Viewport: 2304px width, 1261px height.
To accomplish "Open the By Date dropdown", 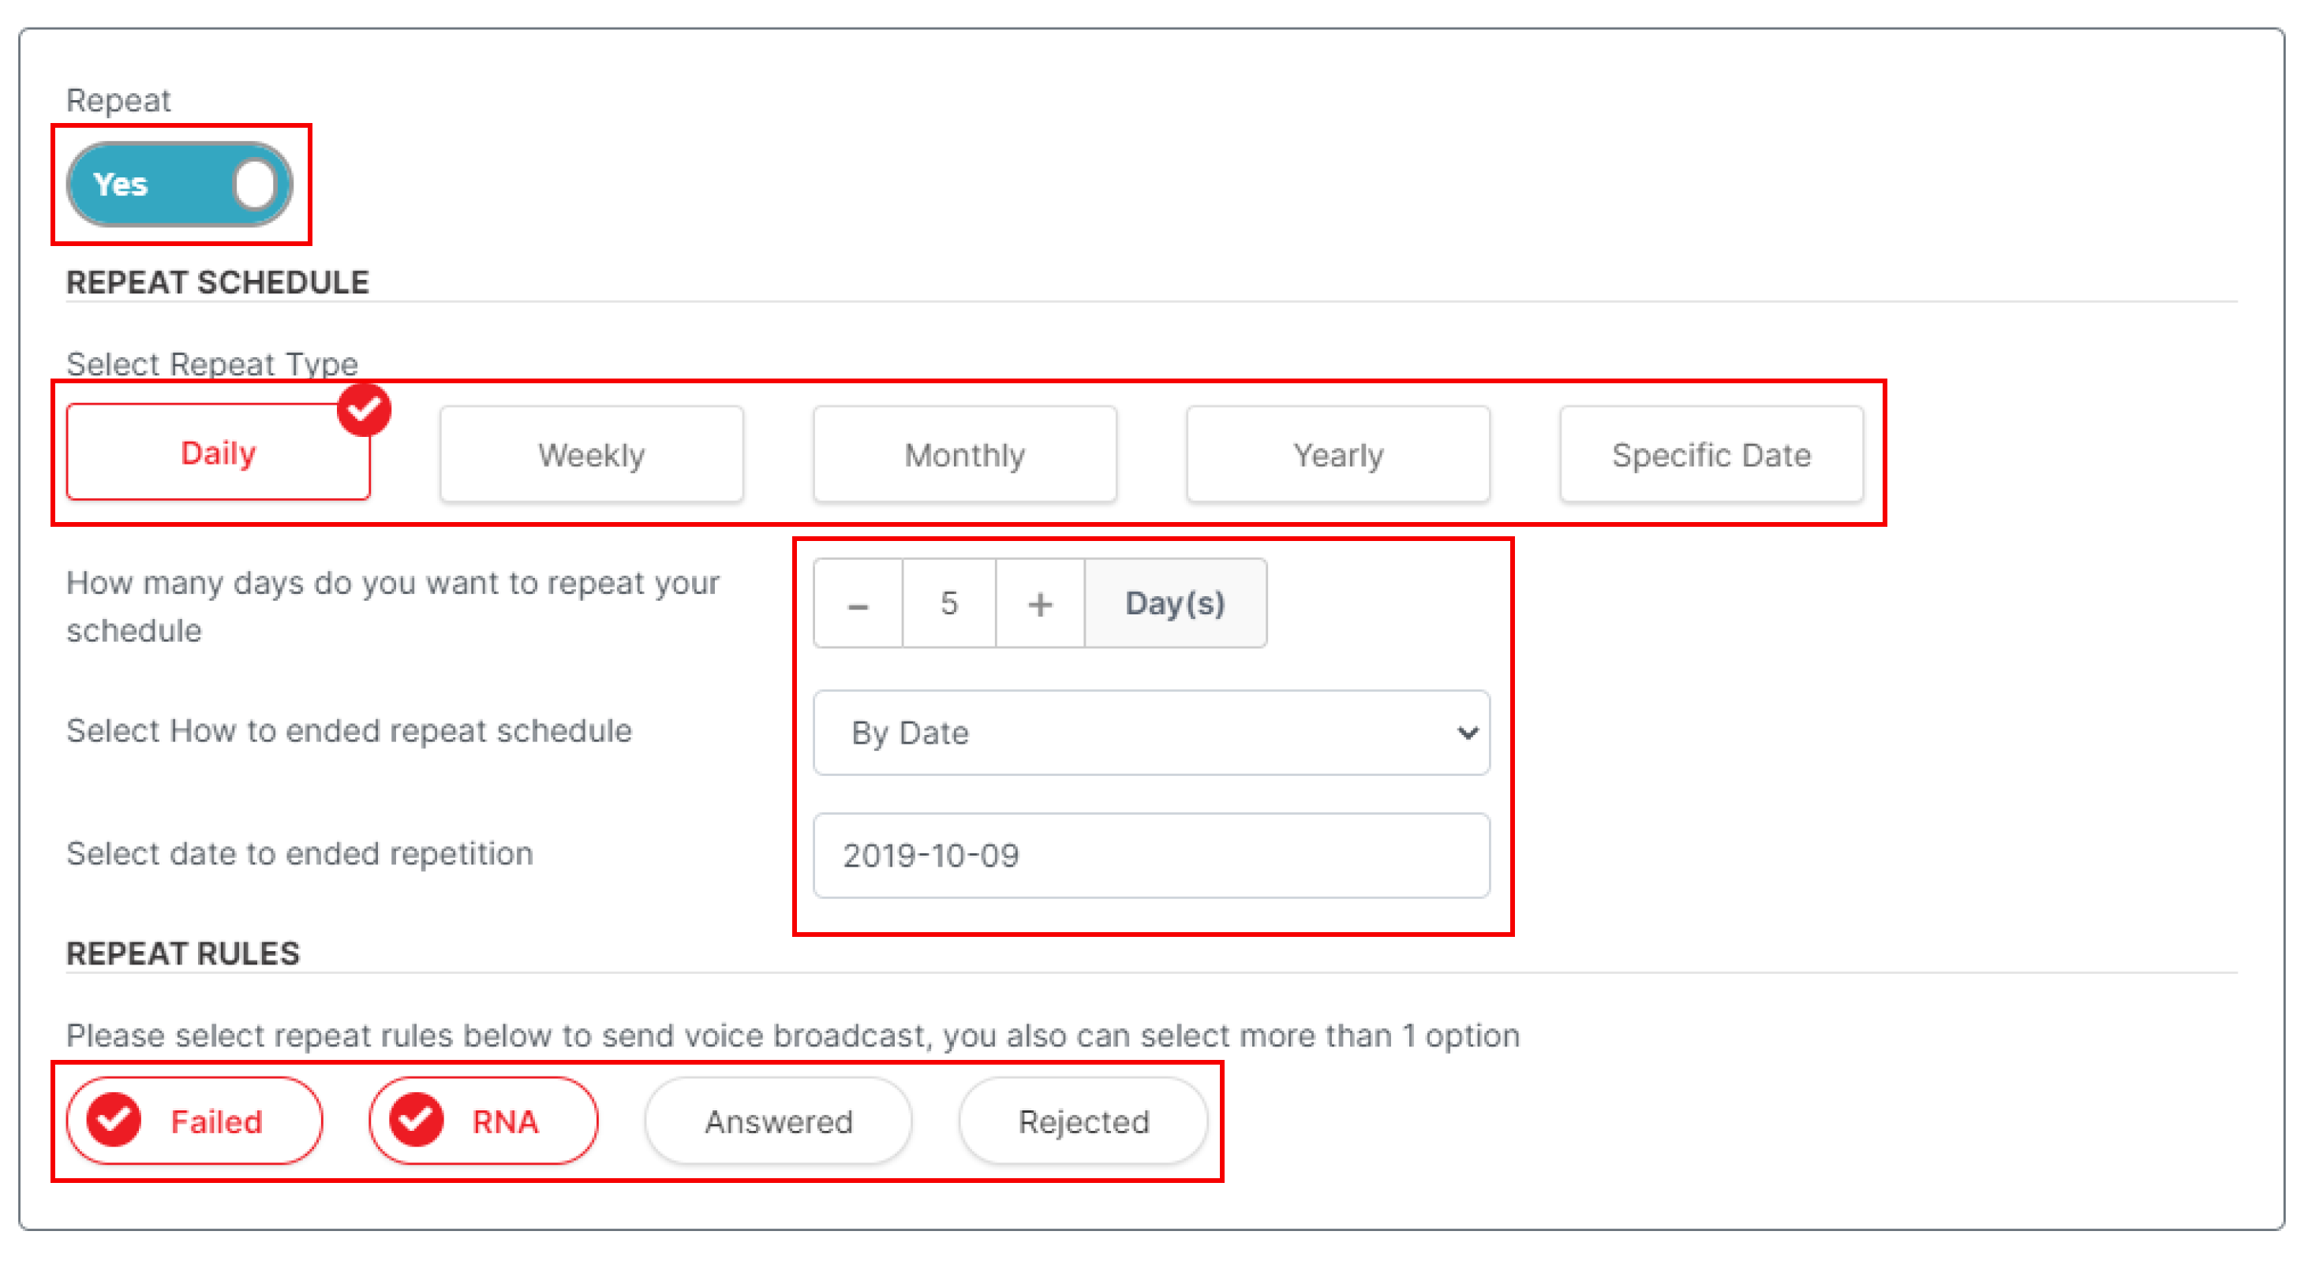I will pyautogui.click(x=1150, y=733).
